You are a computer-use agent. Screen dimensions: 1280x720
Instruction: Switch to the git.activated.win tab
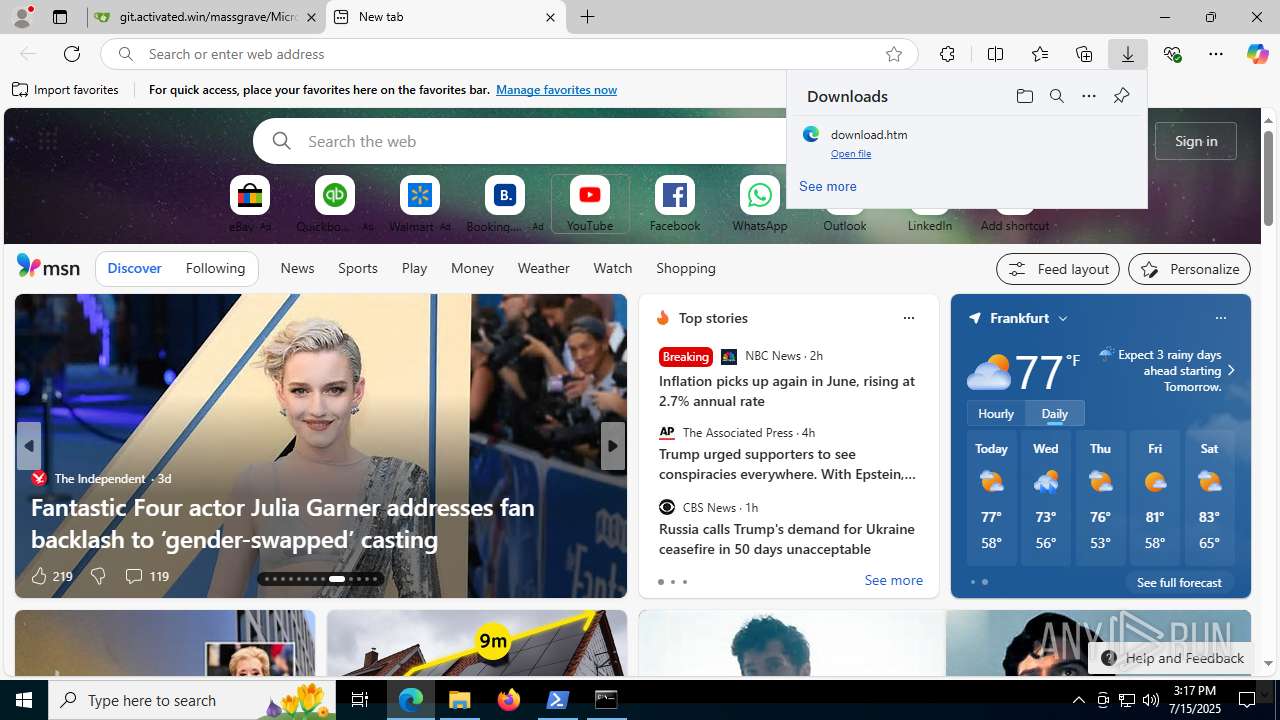pos(207,17)
